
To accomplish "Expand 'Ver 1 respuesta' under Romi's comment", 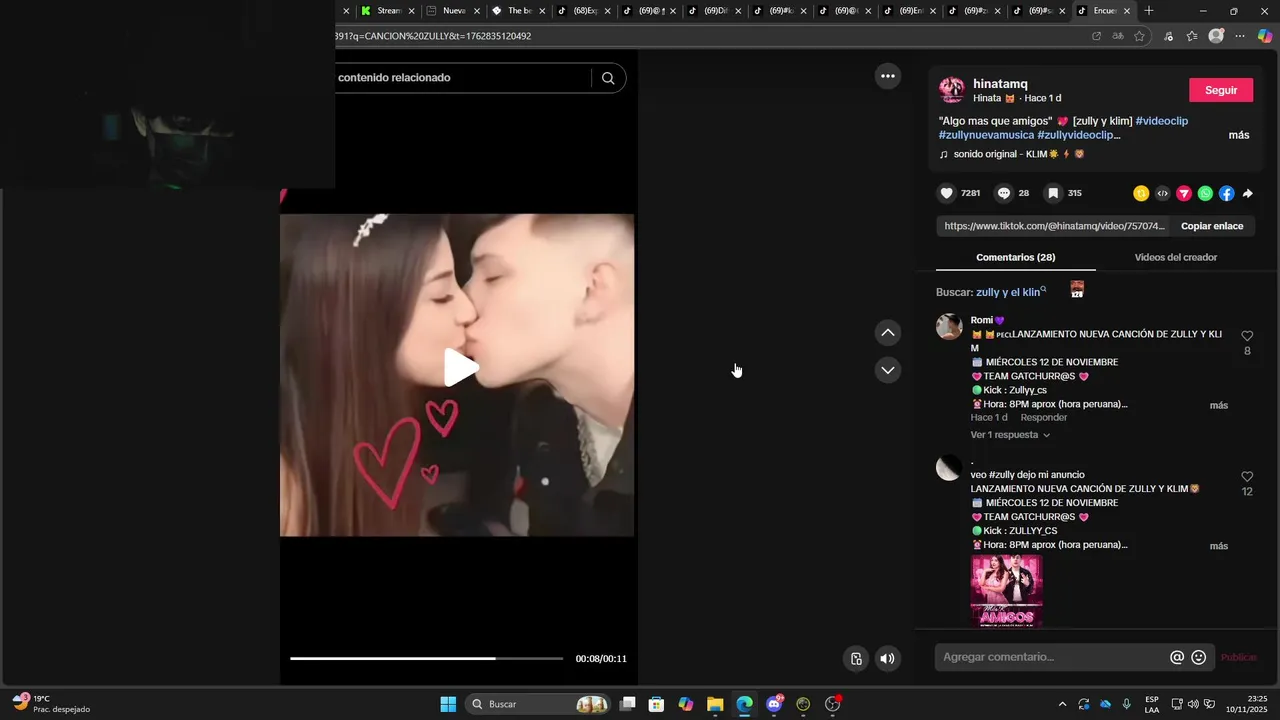I will 1010,435.
